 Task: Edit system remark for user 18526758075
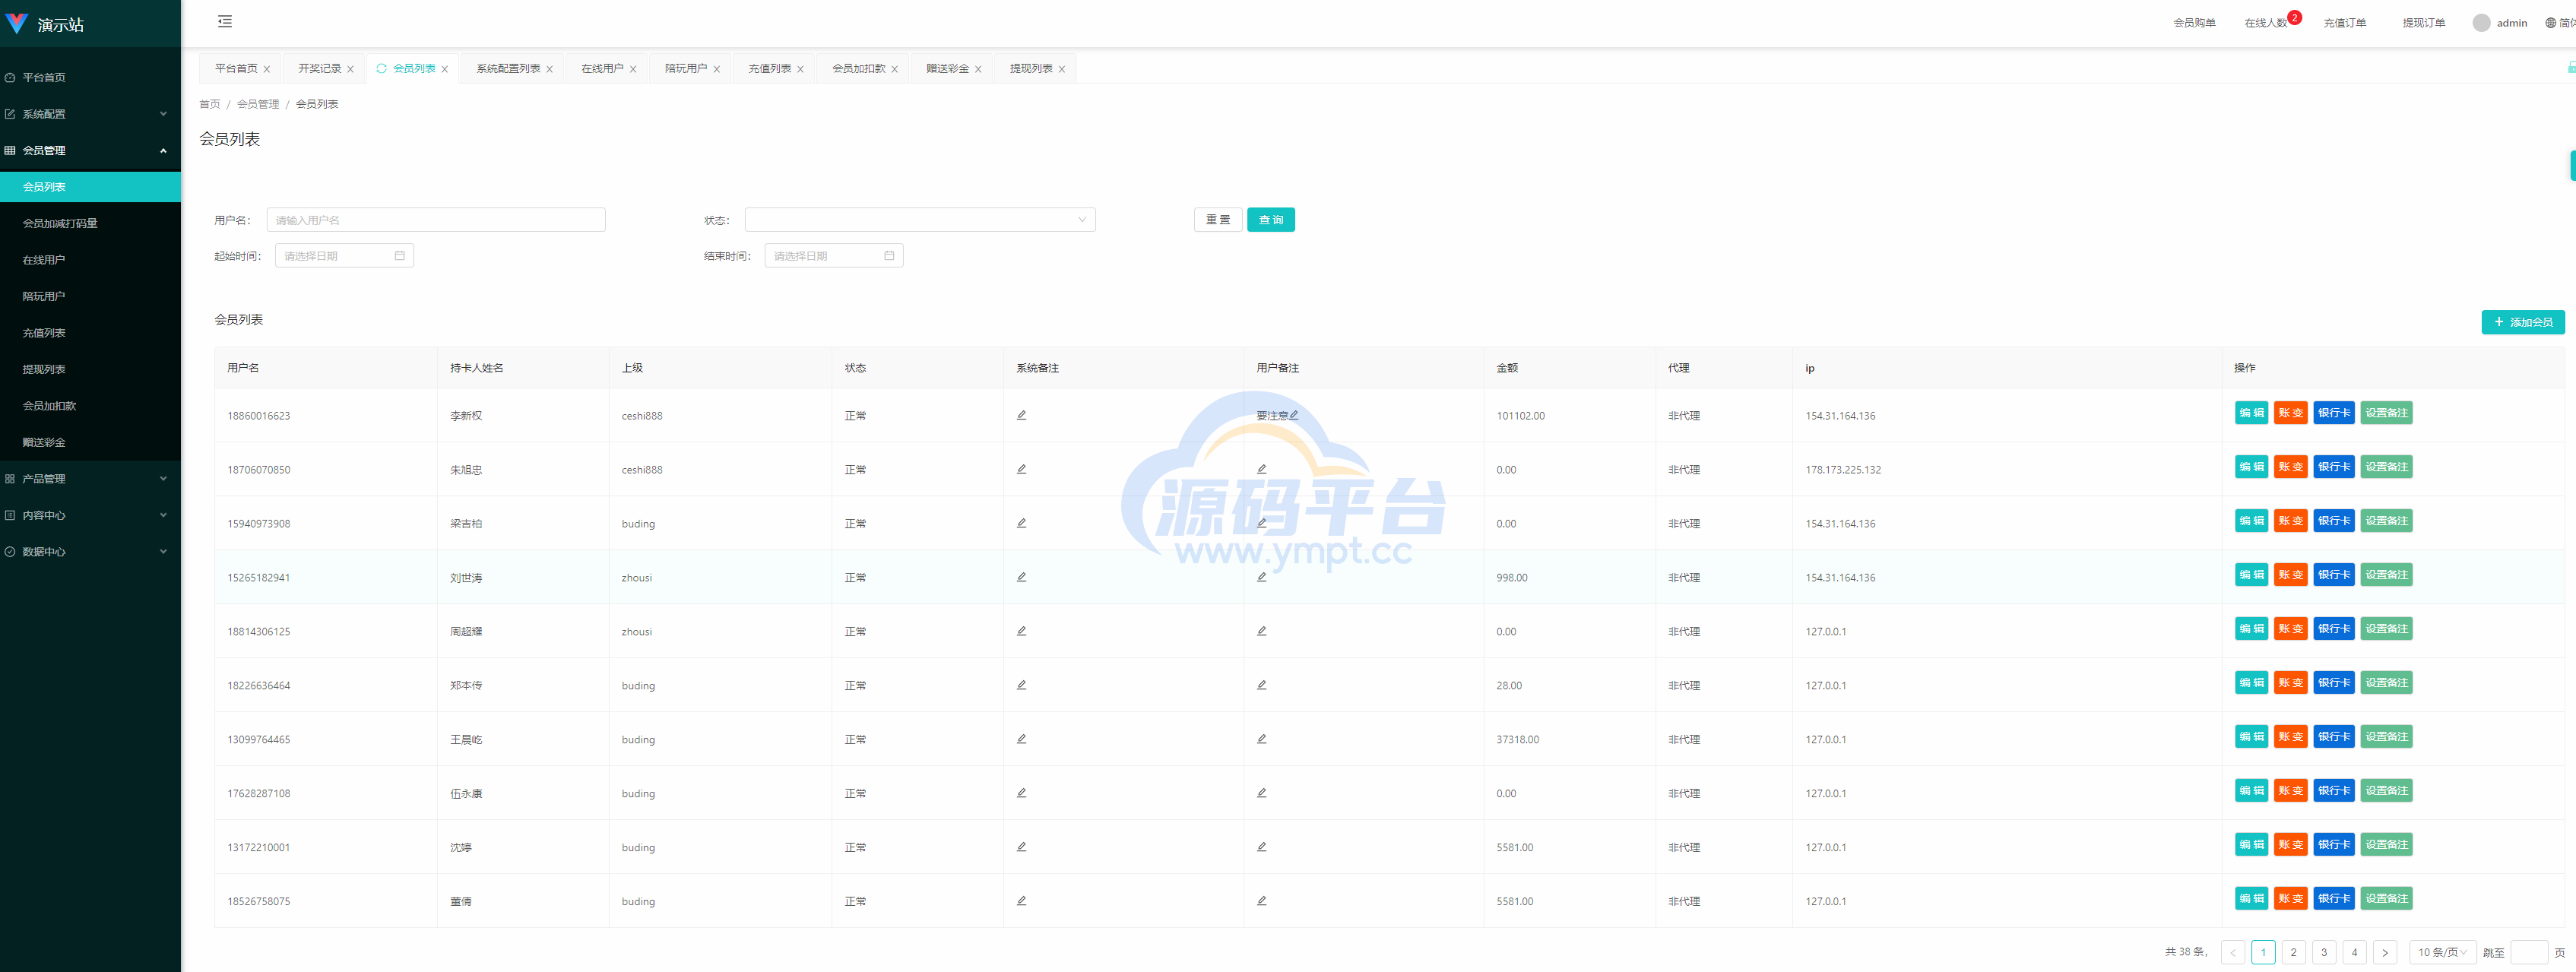(x=1021, y=901)
